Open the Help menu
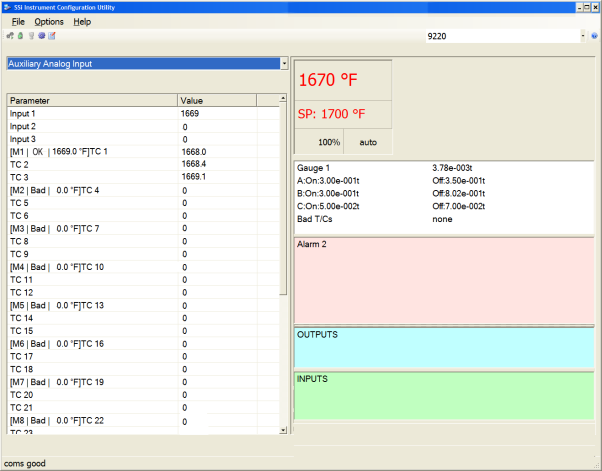Screen dimensions: 602x471 coord(82,21)
